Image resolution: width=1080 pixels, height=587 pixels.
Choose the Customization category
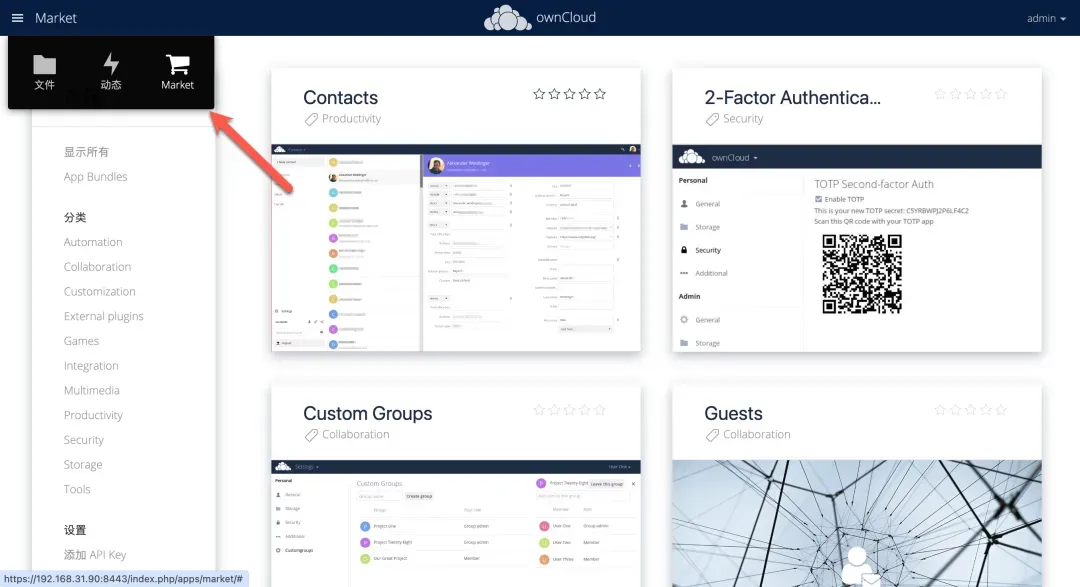[99, 292]
